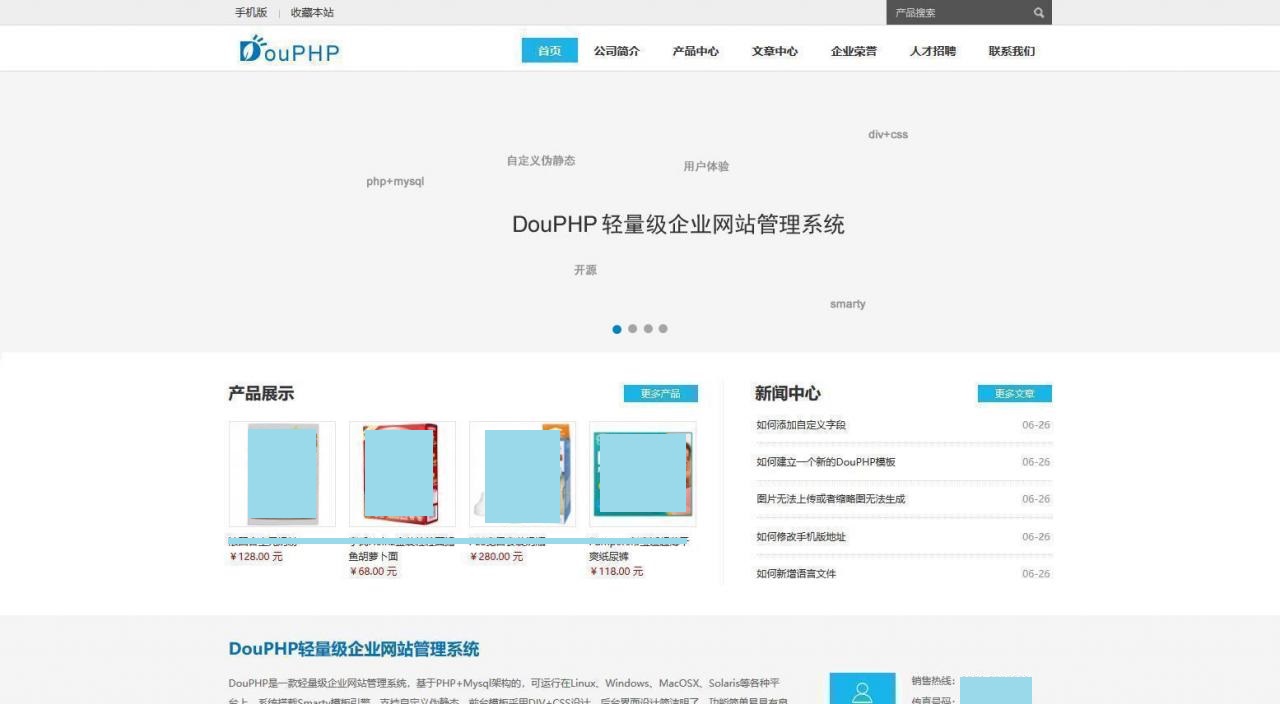Open the 人才招聘 navigation menu

click(x=932, y=50)
